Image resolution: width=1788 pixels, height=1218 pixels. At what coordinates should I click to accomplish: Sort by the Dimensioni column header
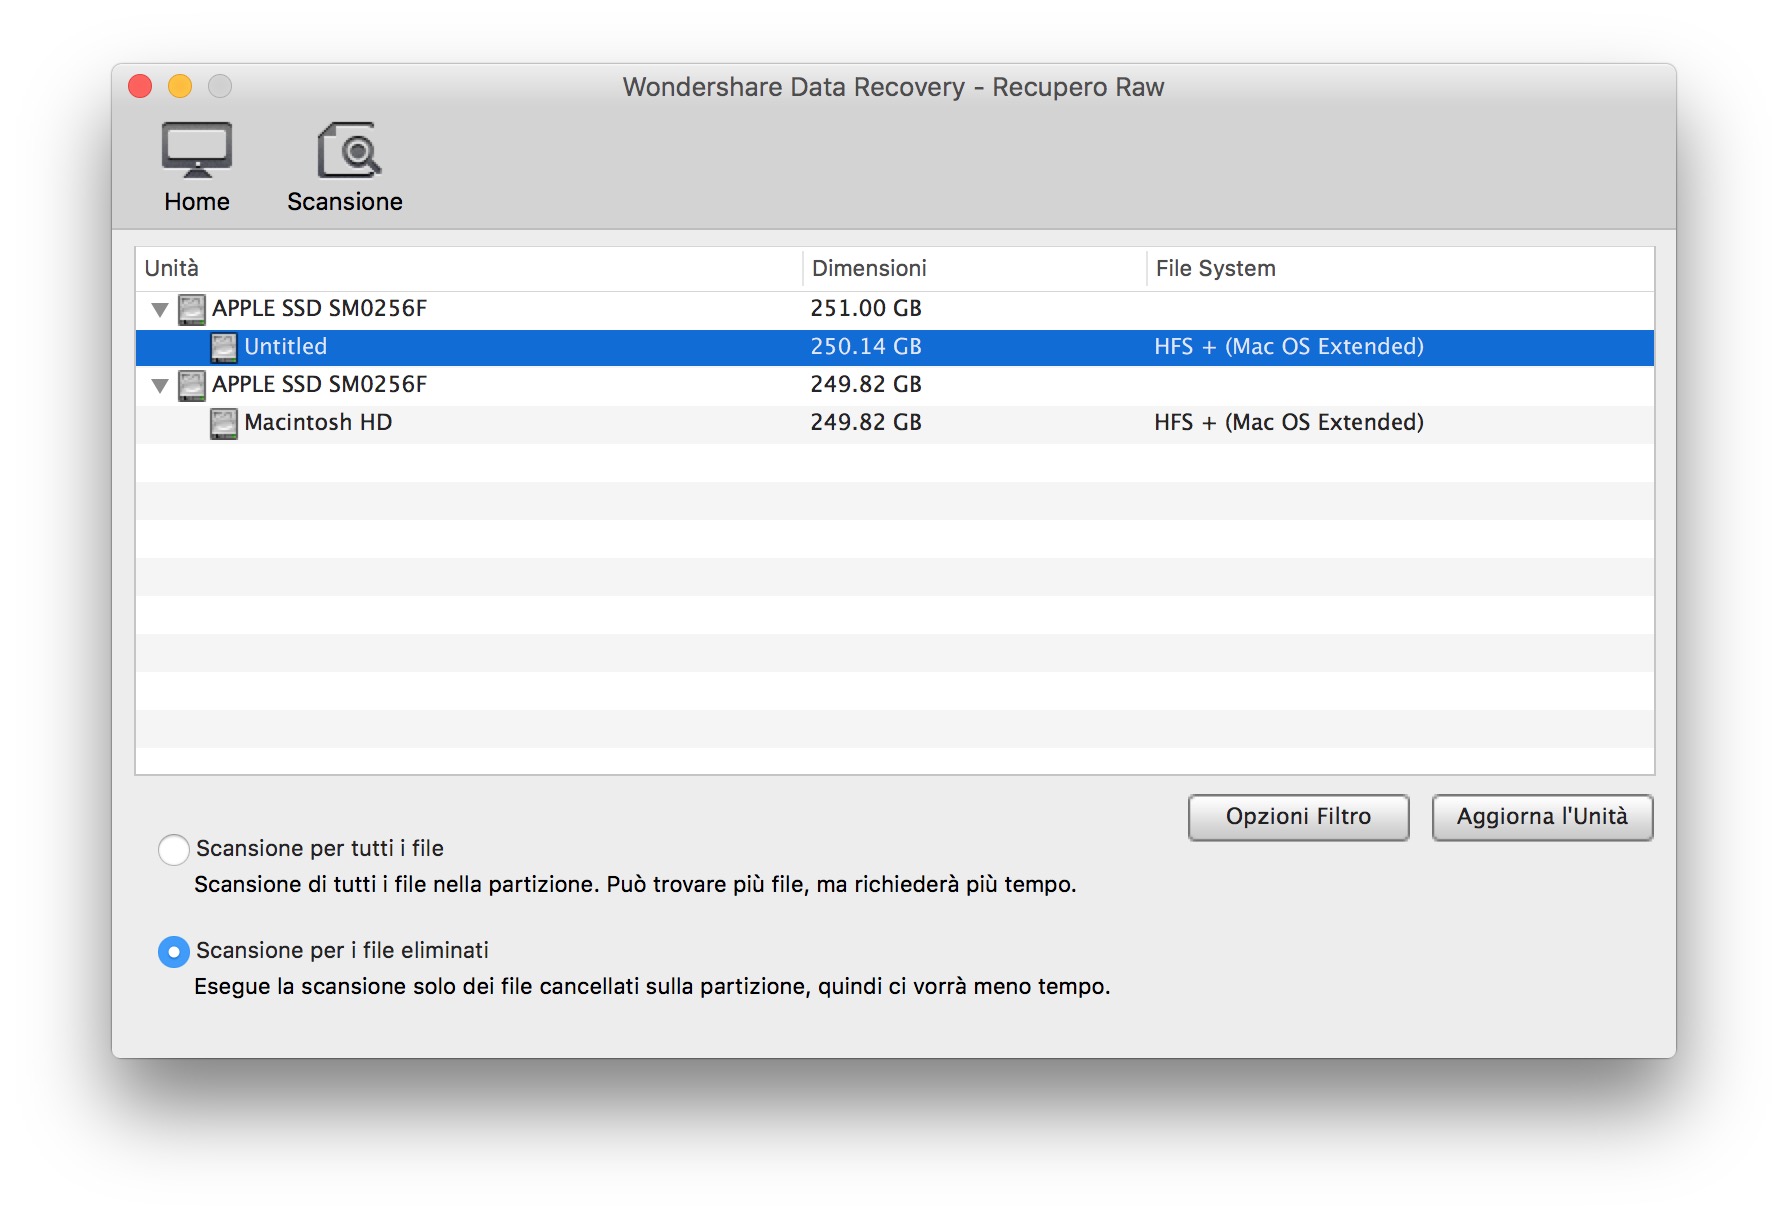click(869, 268)
